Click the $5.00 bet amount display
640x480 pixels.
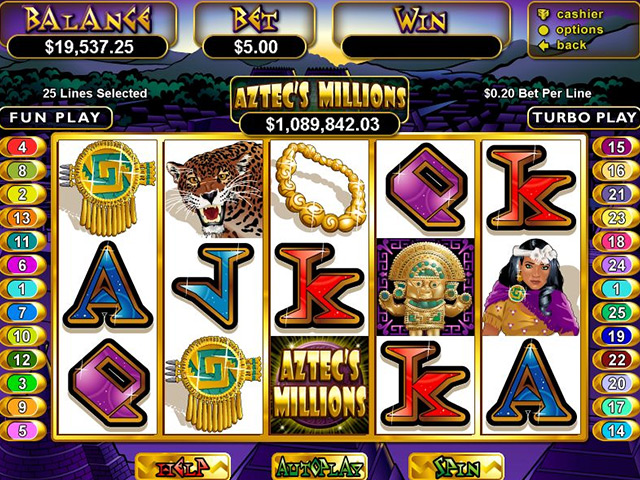pyautogui.click(x=255, y=47)
